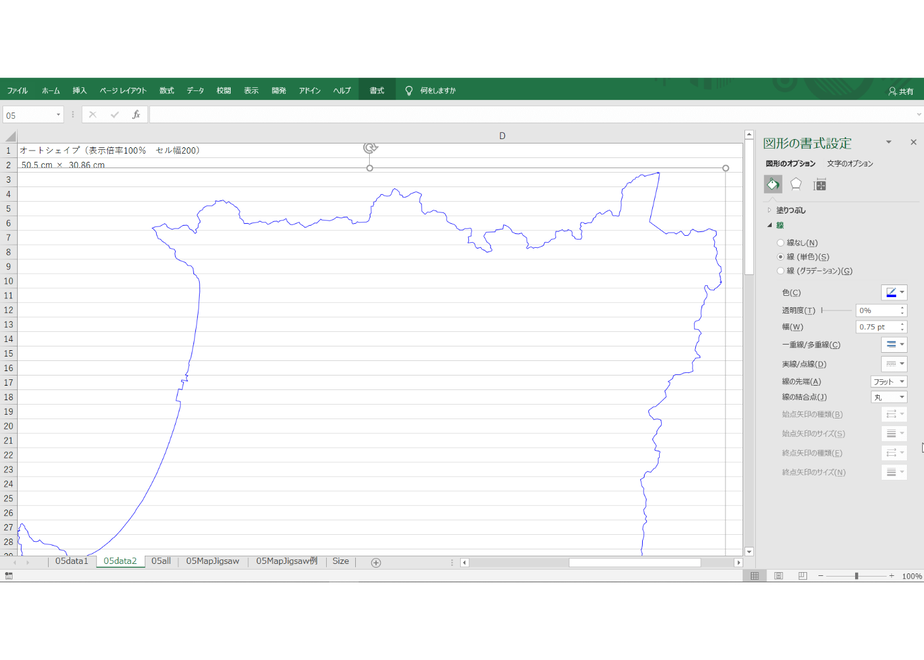This screenshot has width=924, height=660.
Task: Click the transparency slider
Action: 837,310
